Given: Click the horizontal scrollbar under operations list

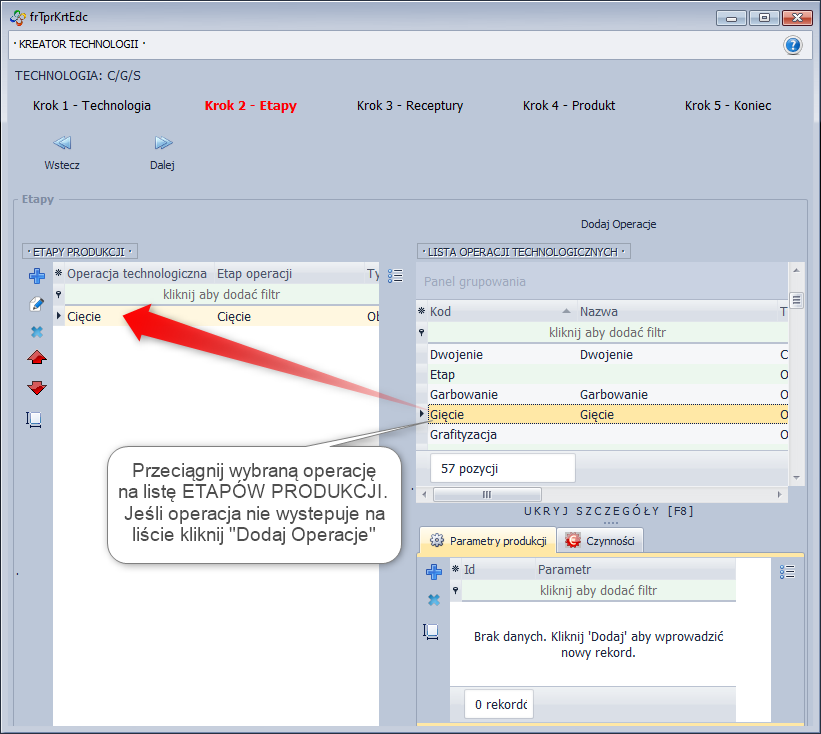Looking at the screenshot, I should tap(487, 495).
